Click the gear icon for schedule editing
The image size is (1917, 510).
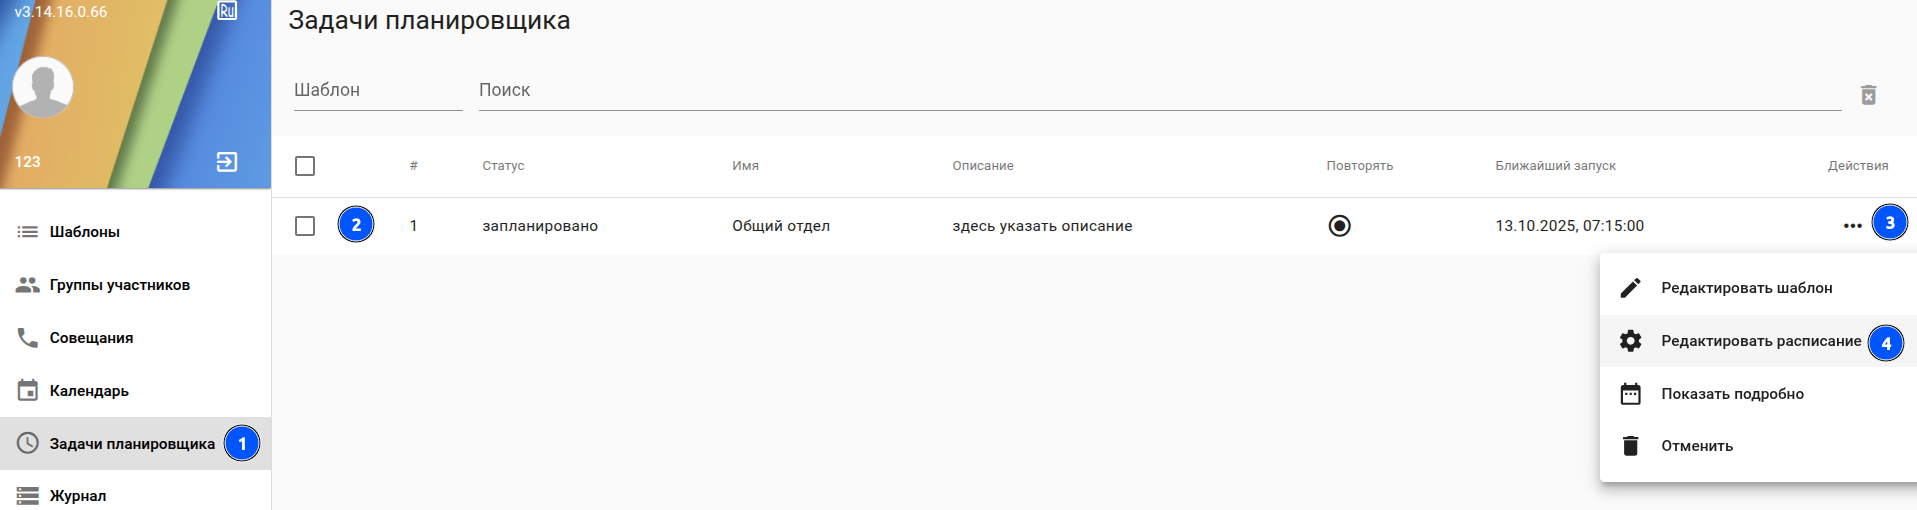tap(1630, 341)
